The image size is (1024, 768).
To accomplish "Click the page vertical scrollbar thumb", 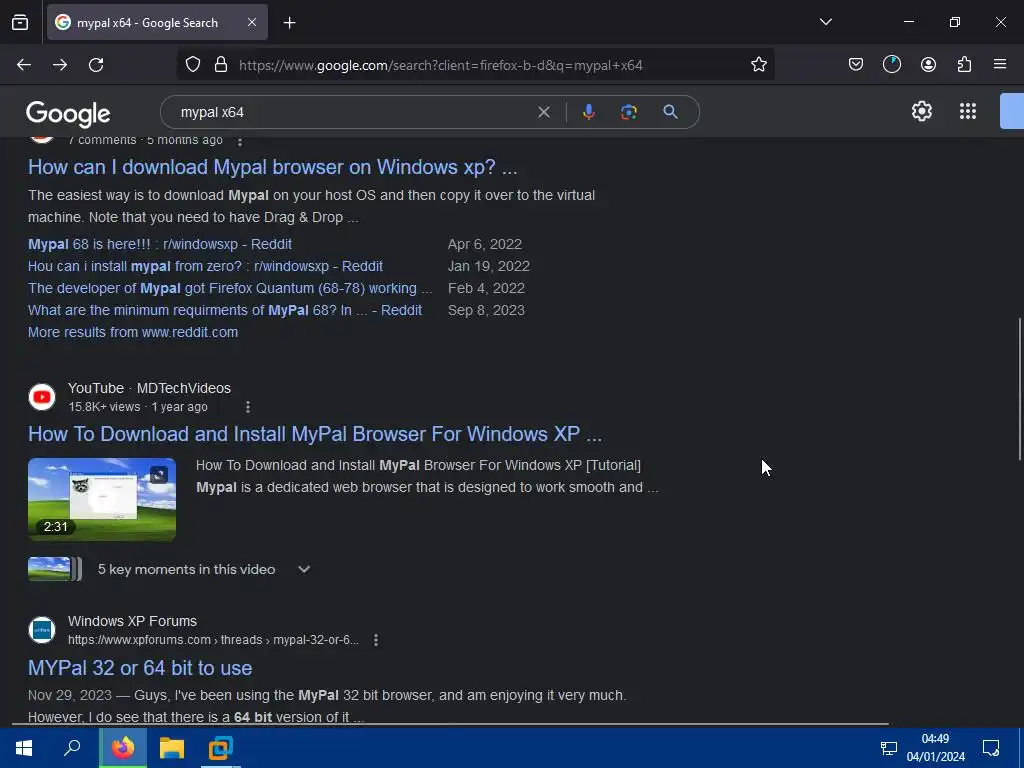I will [1020, 389].
